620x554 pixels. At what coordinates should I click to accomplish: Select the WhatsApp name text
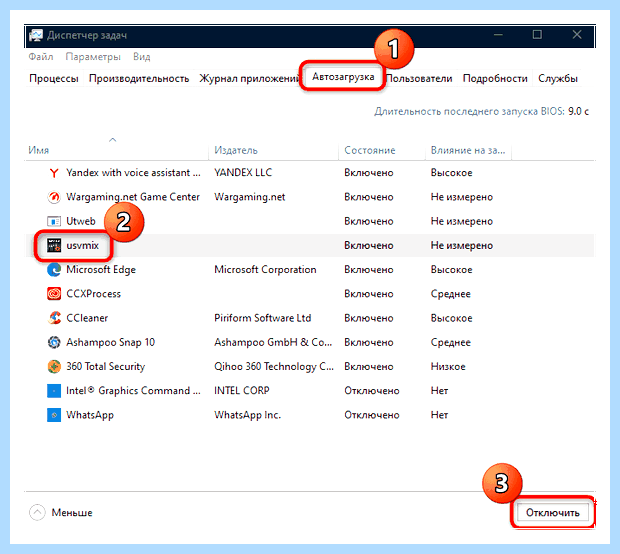90,415
